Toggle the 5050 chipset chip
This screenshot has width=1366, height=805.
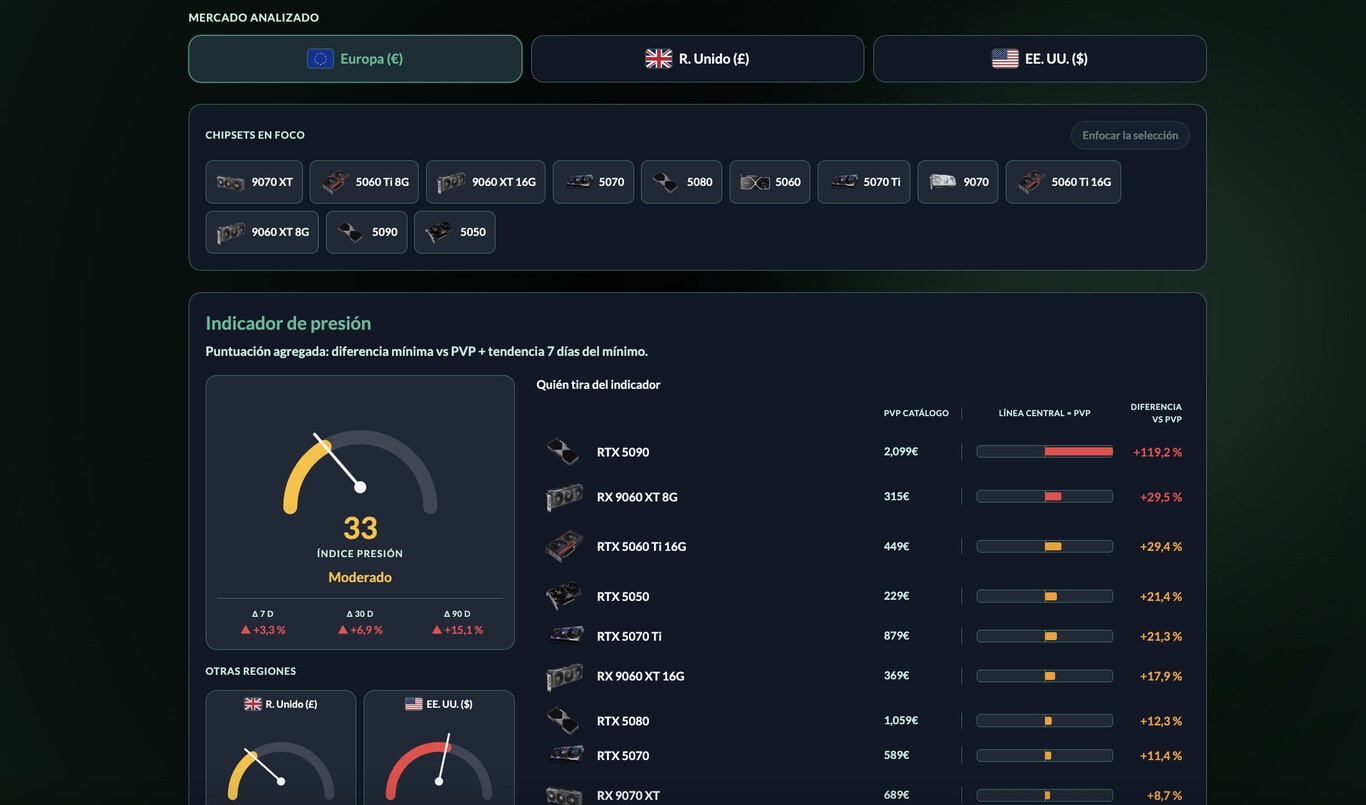(x=455, y=232)
